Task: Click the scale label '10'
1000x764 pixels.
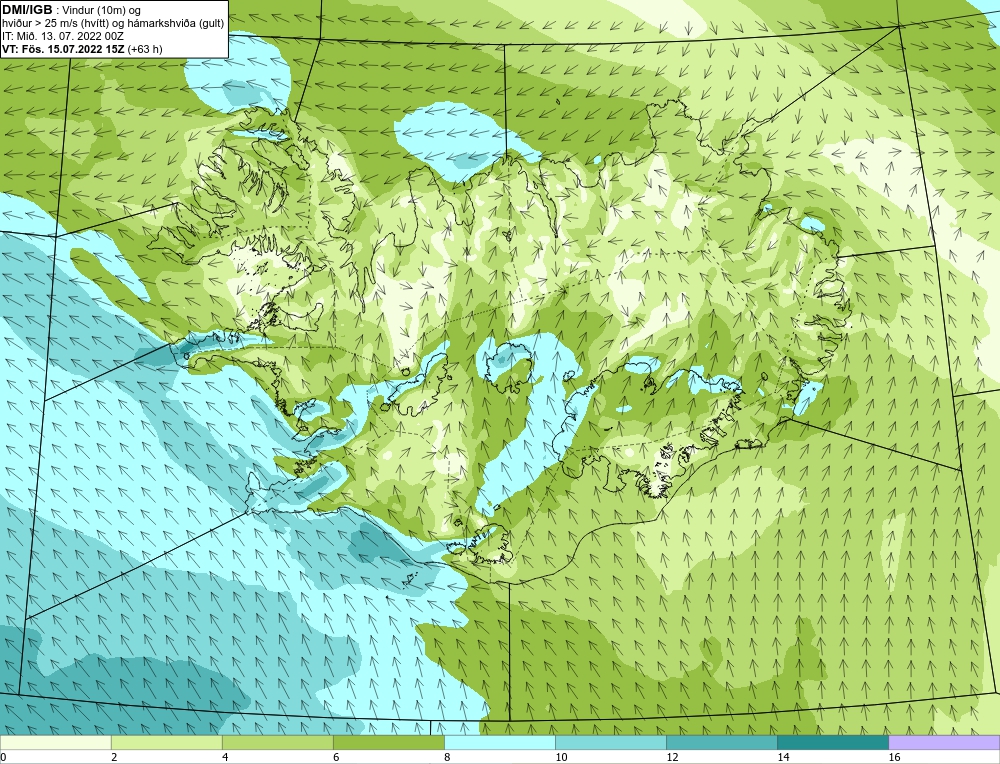Action: [x=561, y=757]
